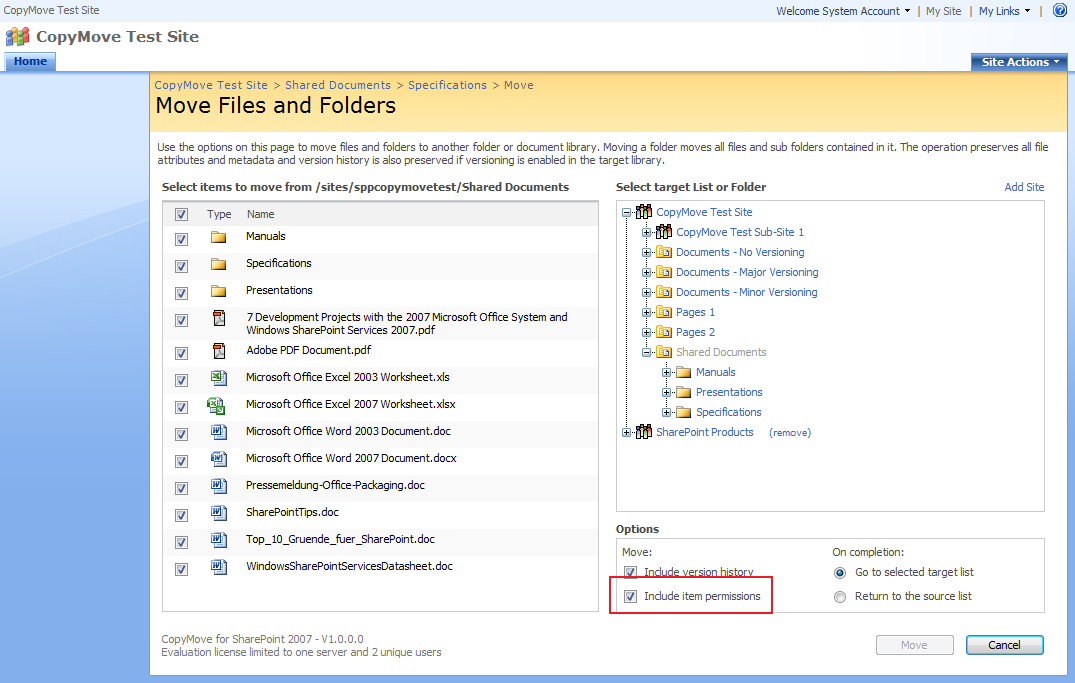The image size is (1075, 683).
Task: Expand the SharePoint Products site node
Action: click(626, 432)
